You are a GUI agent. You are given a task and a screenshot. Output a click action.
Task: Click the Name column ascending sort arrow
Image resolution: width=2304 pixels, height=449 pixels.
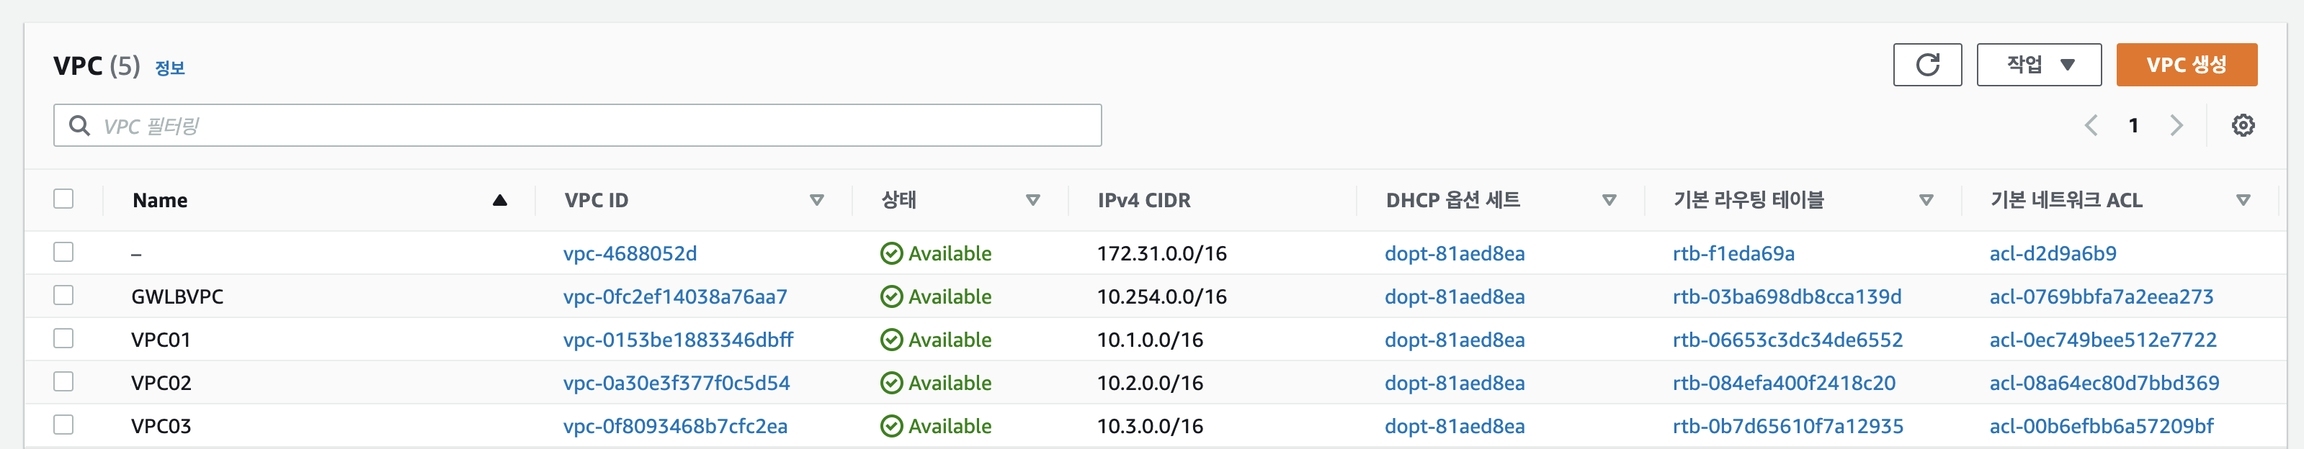(x=500, y=200)
